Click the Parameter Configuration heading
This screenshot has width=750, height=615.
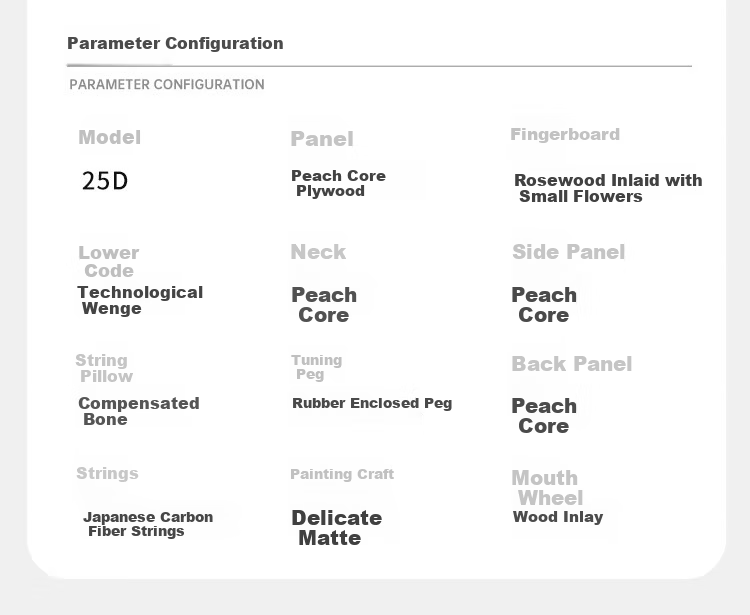tap(175, 44)
